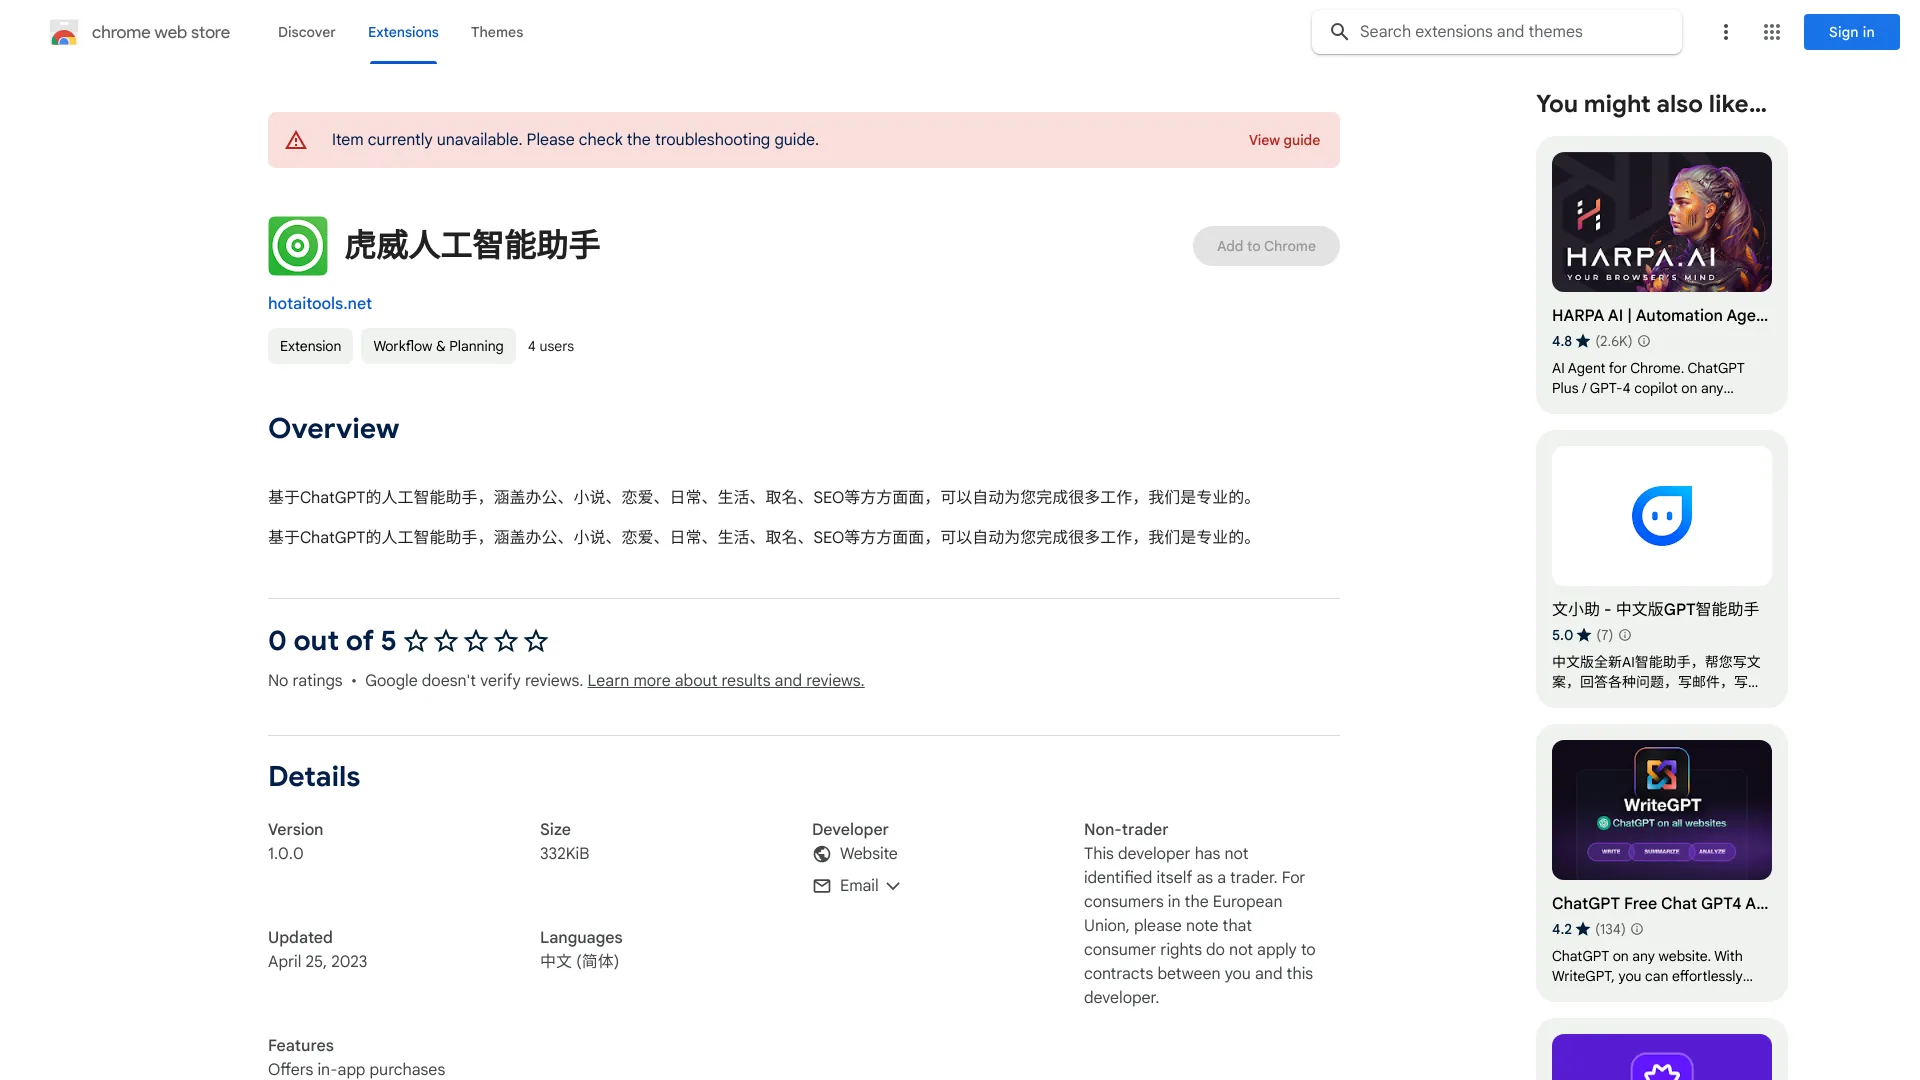Click the info icon beside 文小助 rating
Screen dimensions: 1920x1080
1625,635
